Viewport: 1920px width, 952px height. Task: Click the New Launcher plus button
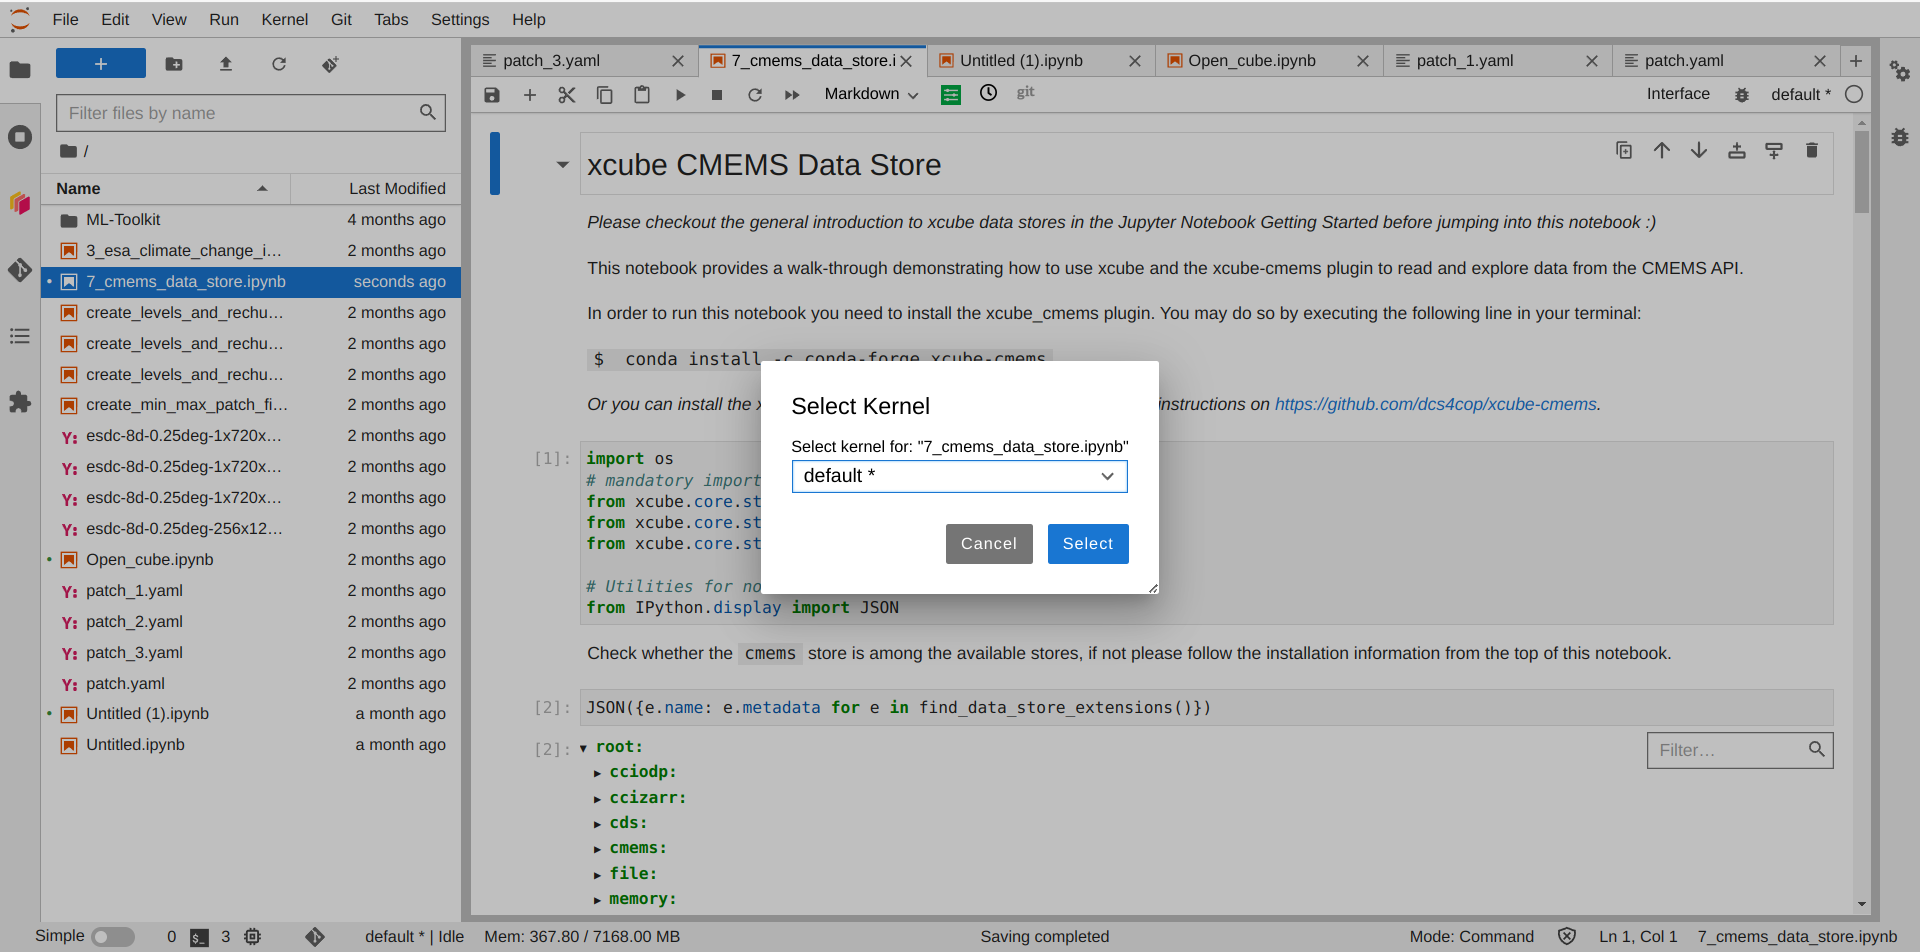click(x=101, y=64)
